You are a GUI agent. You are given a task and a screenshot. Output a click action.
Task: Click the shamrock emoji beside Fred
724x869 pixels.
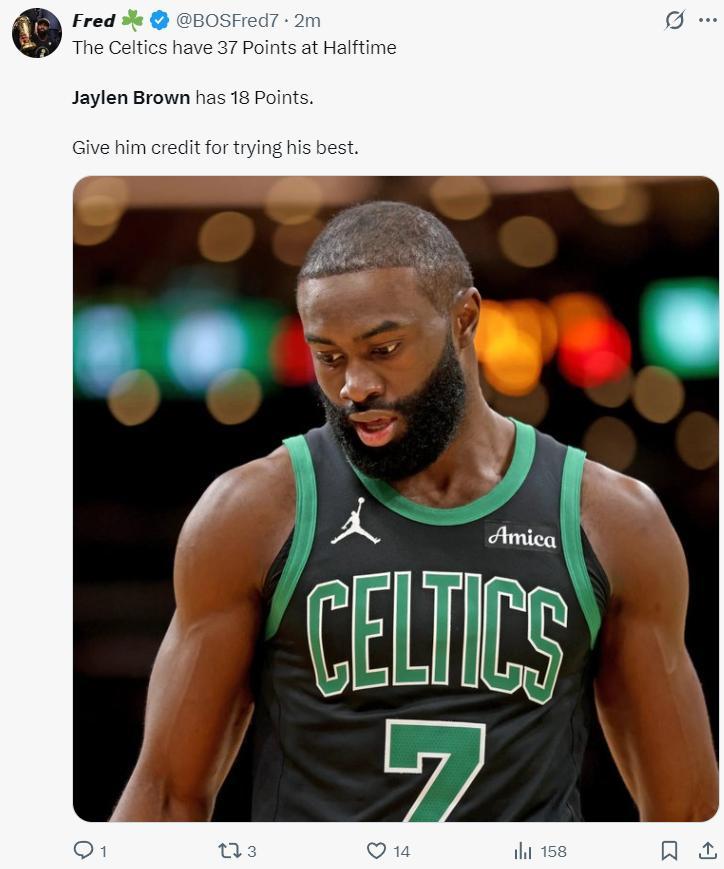tap(132, 20)
